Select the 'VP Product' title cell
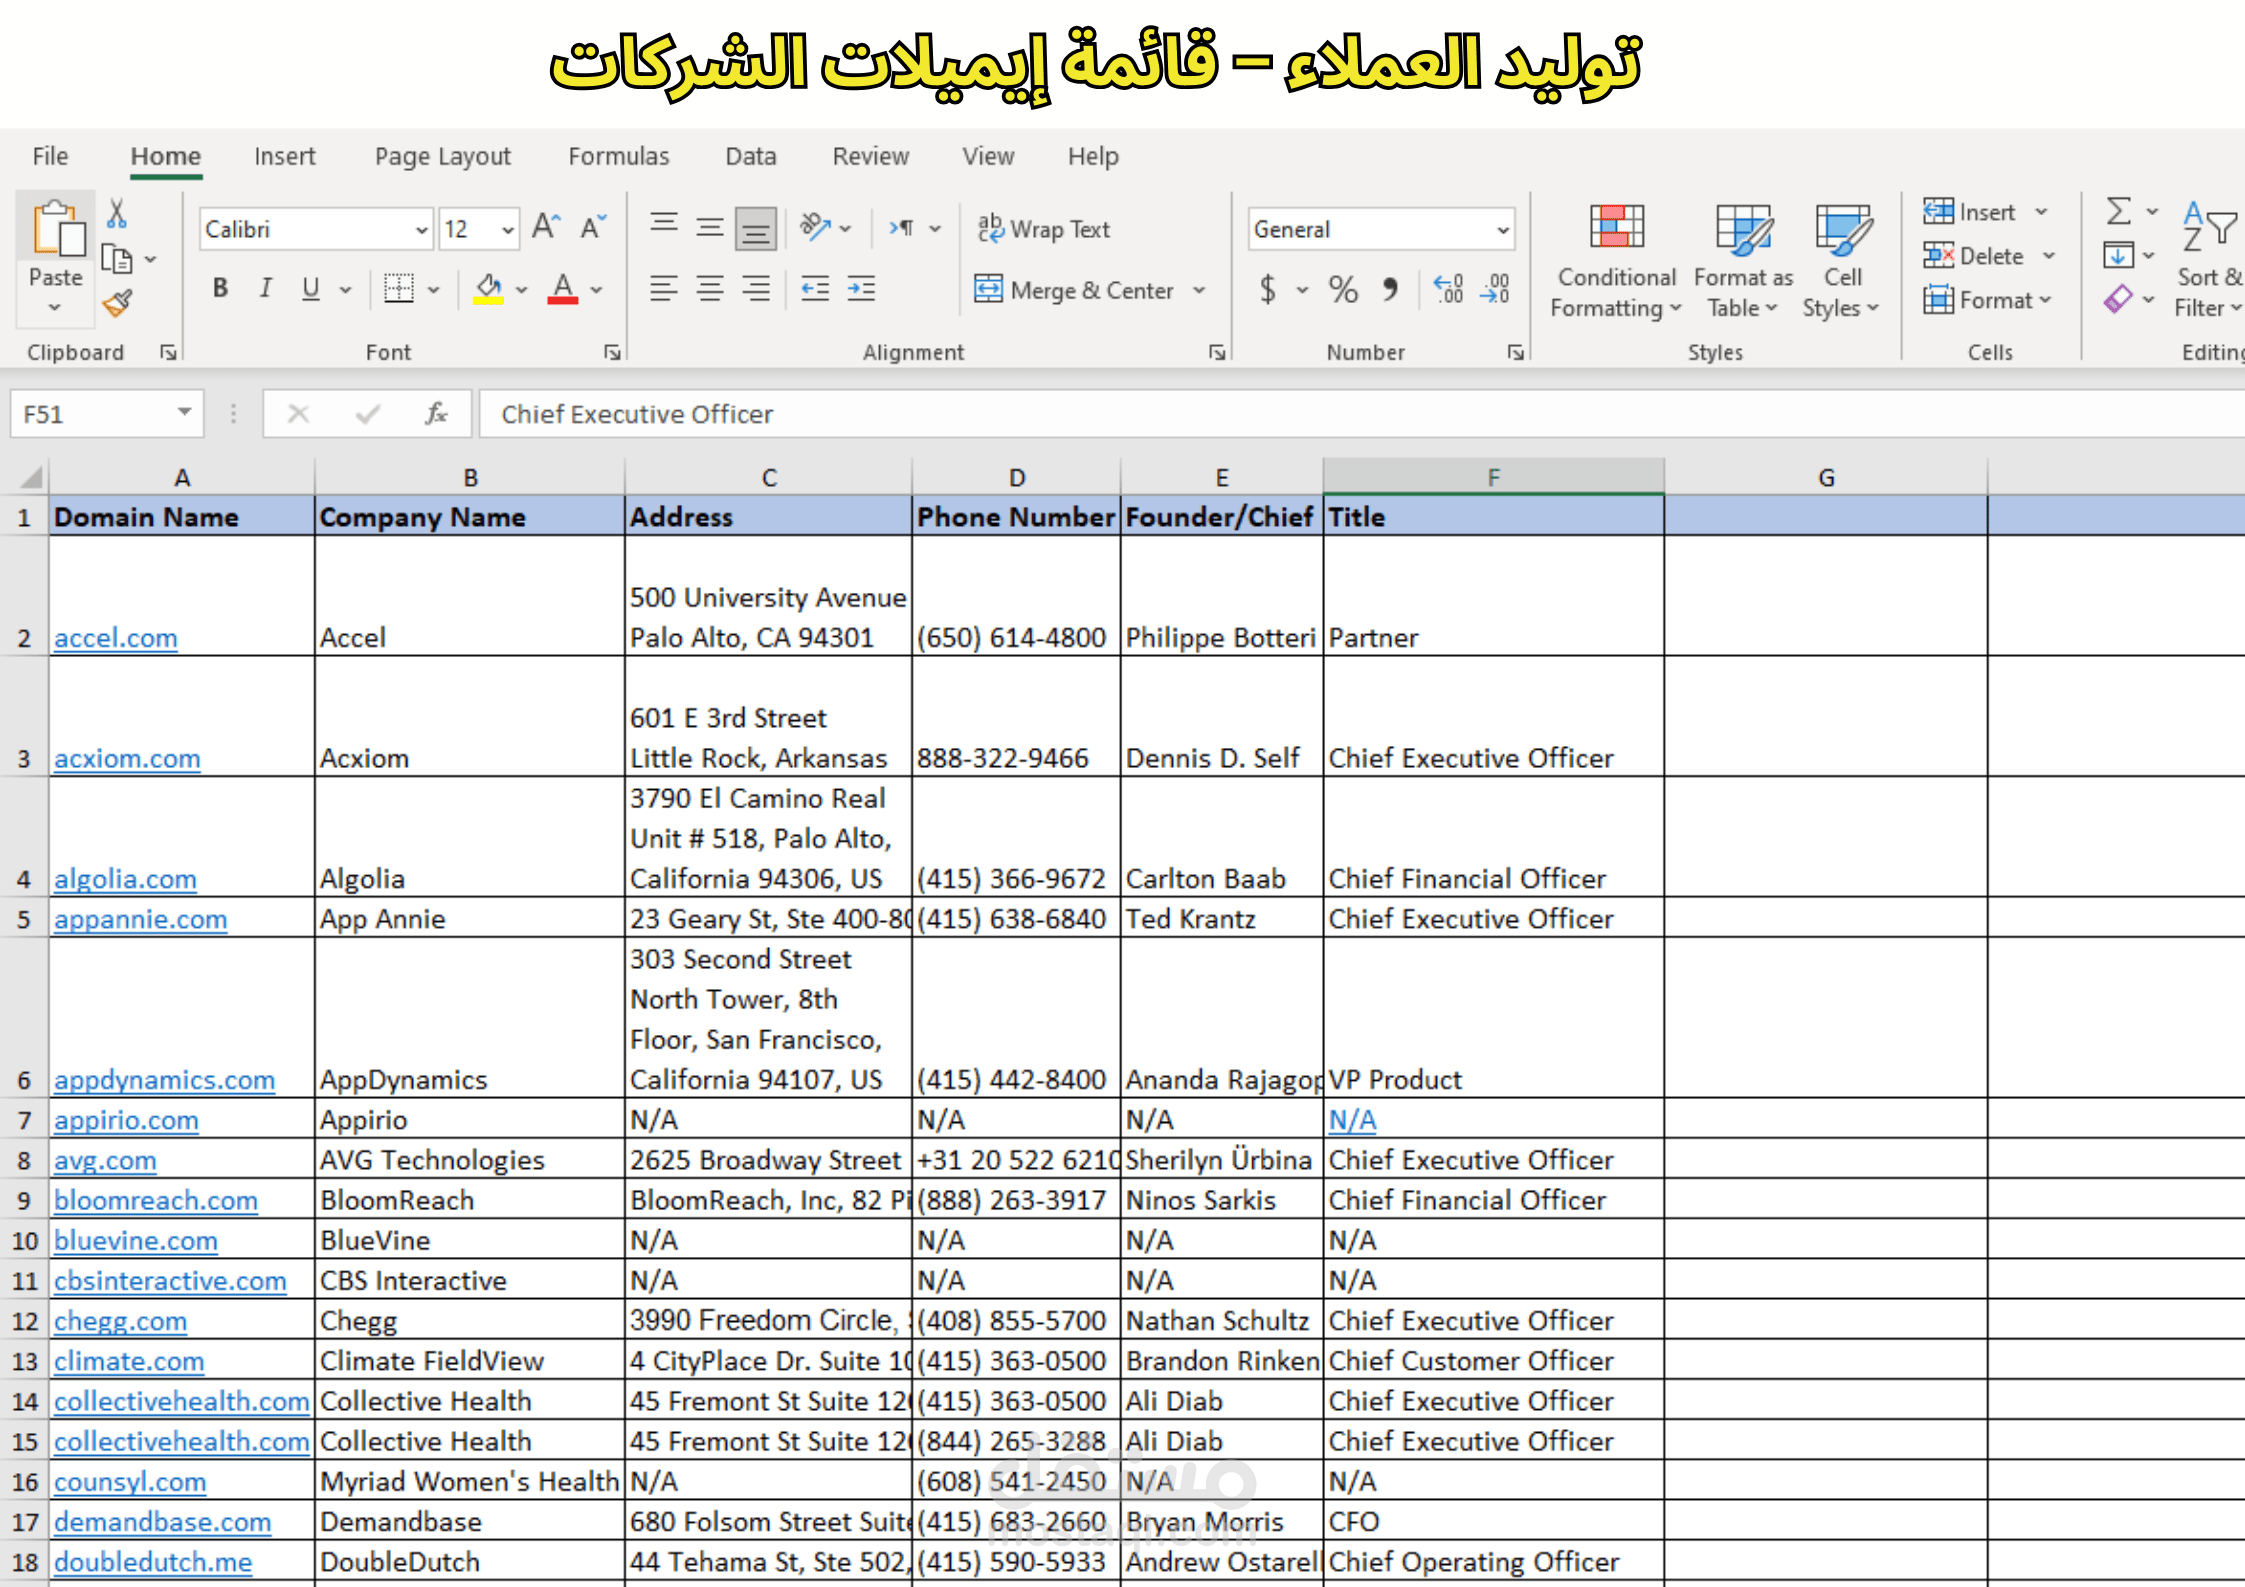The image size is (2245, 1587). (x=1493, y=1017)
